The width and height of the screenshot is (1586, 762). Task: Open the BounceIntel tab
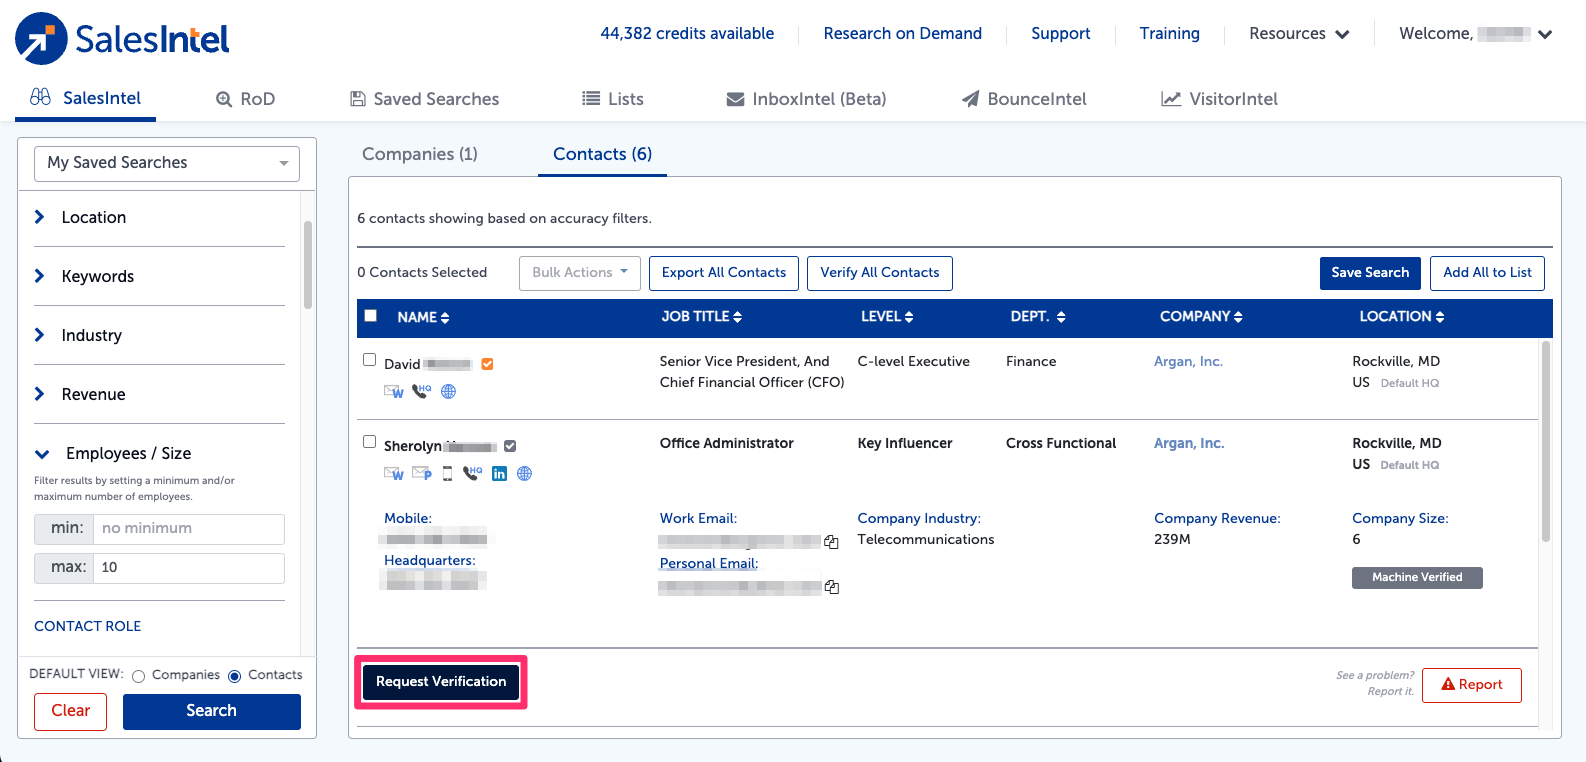(1024, 99)
